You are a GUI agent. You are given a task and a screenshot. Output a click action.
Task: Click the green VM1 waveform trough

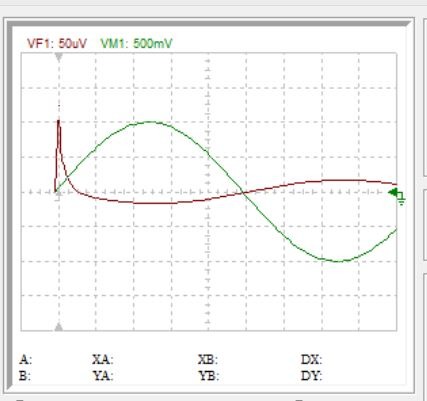(337, 261)
